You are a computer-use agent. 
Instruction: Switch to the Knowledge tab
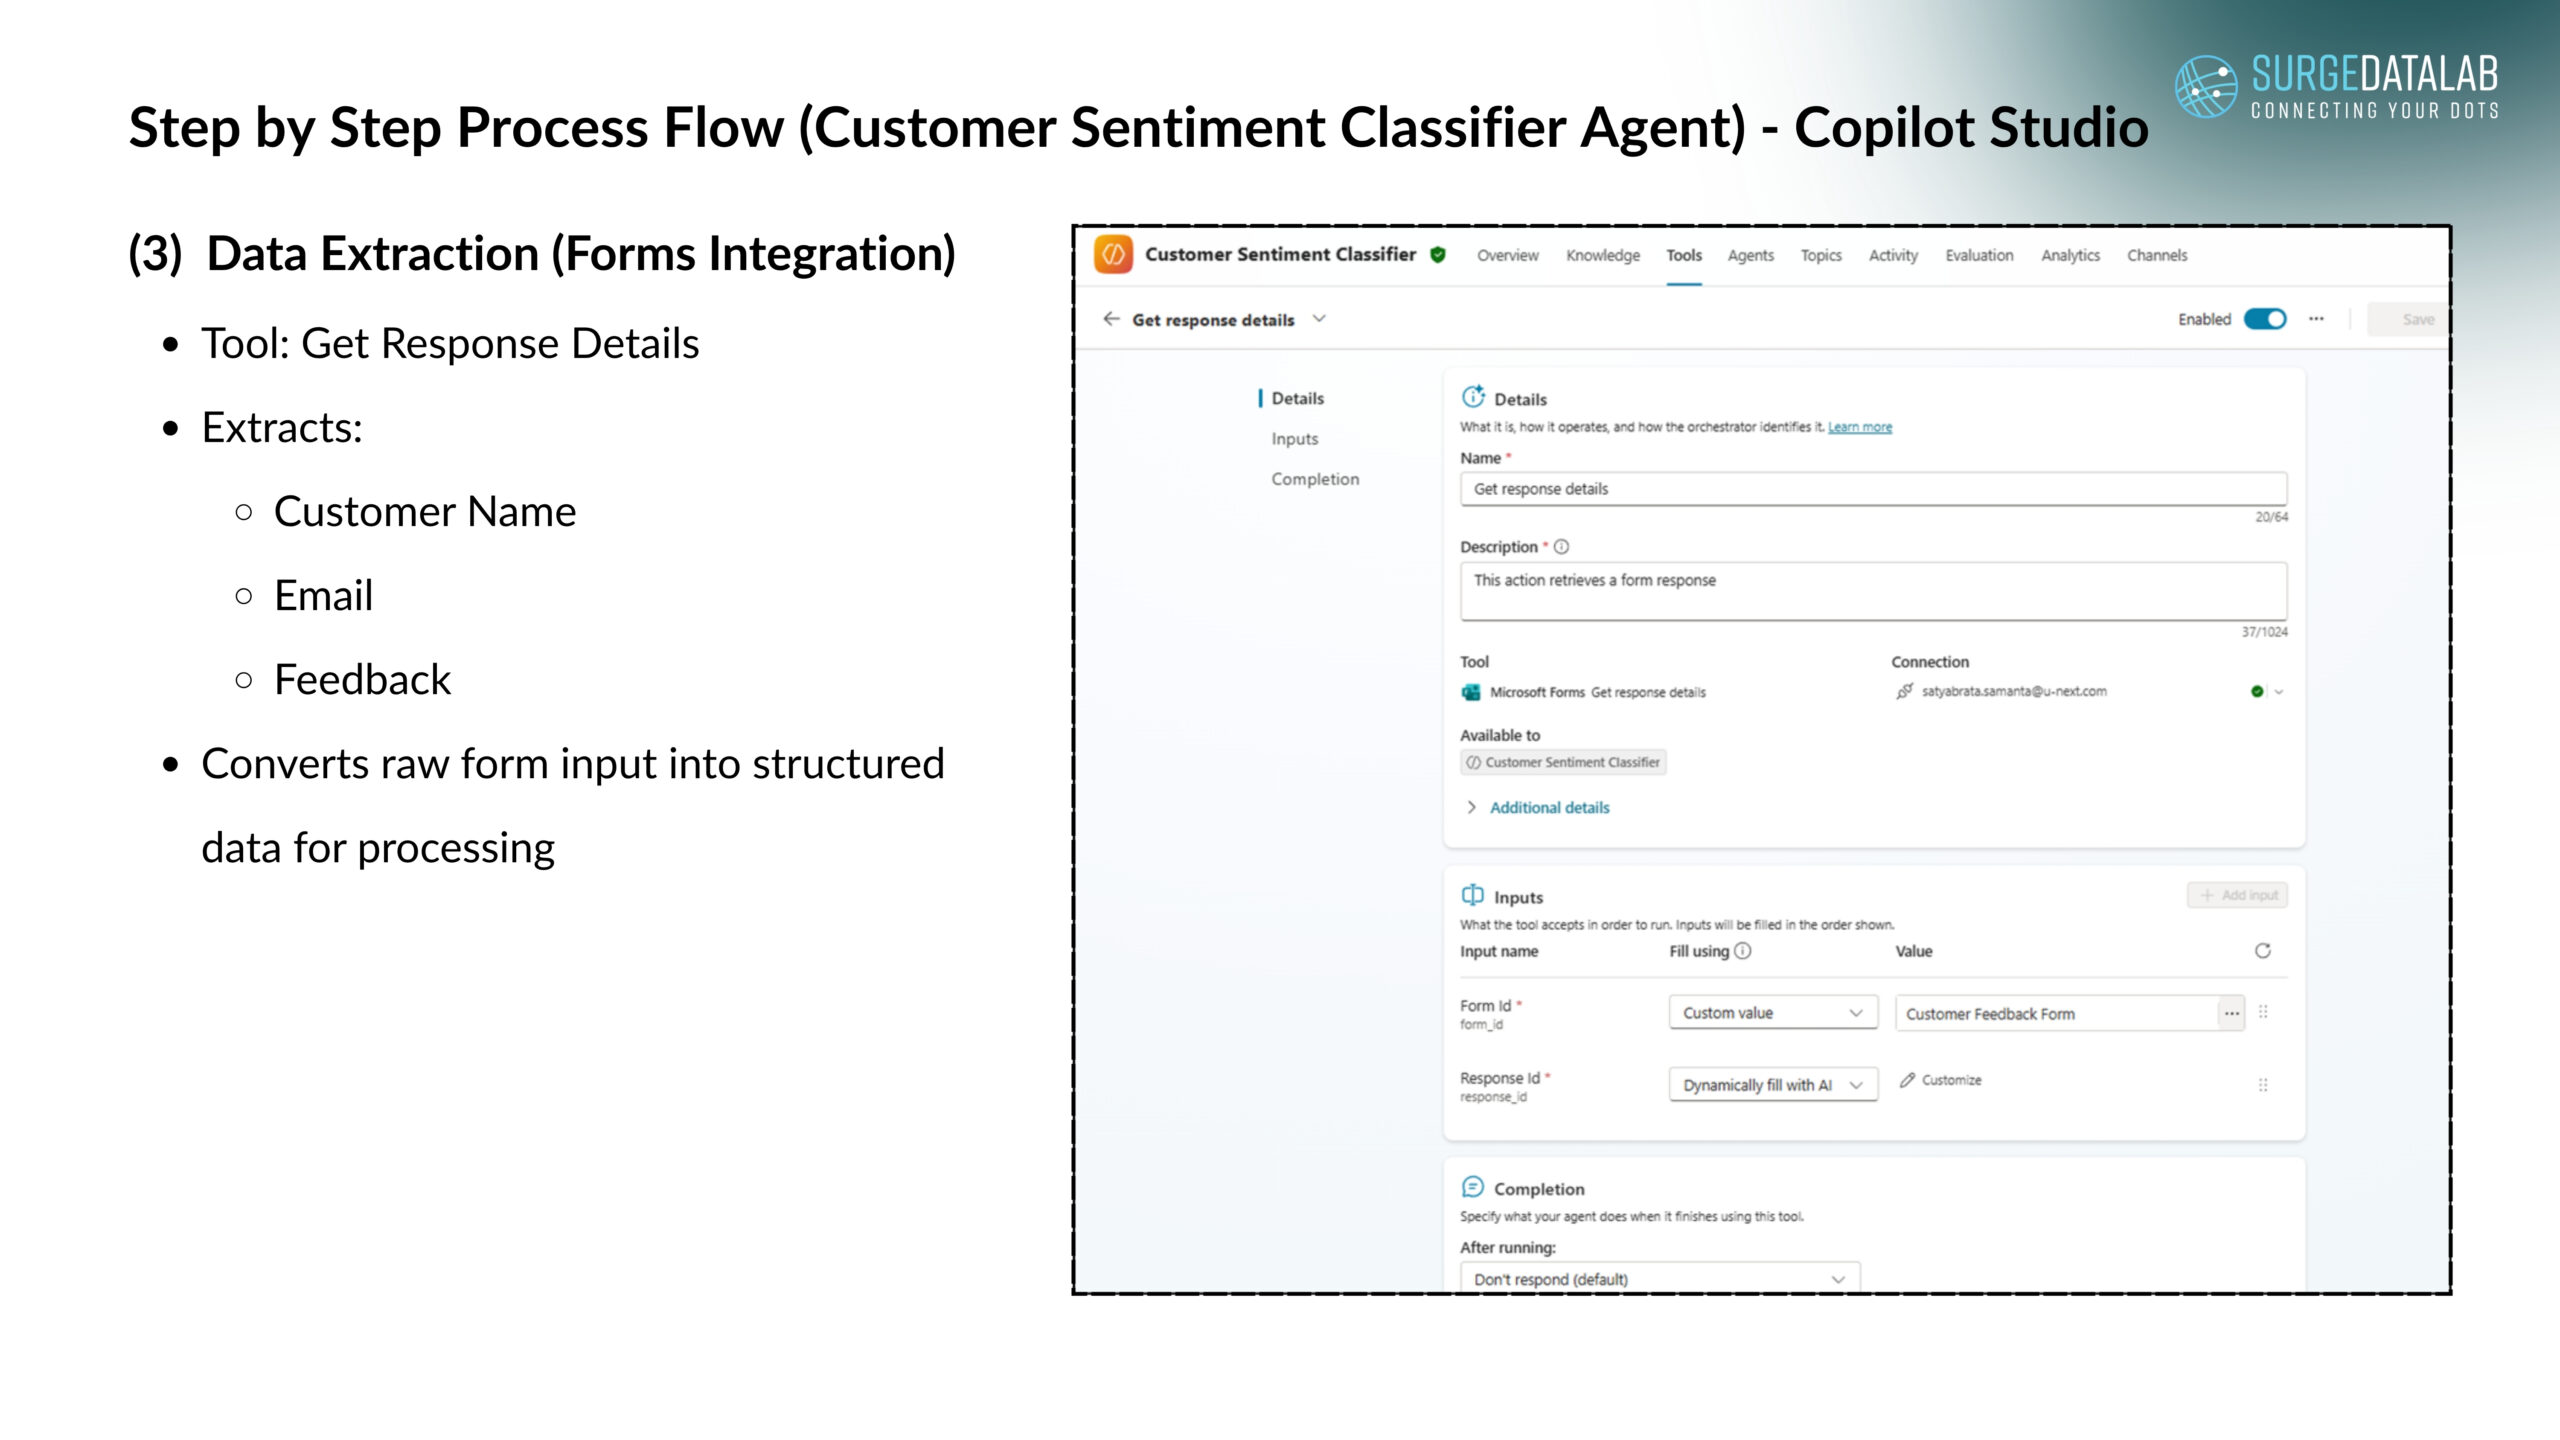coord(1603,255)
